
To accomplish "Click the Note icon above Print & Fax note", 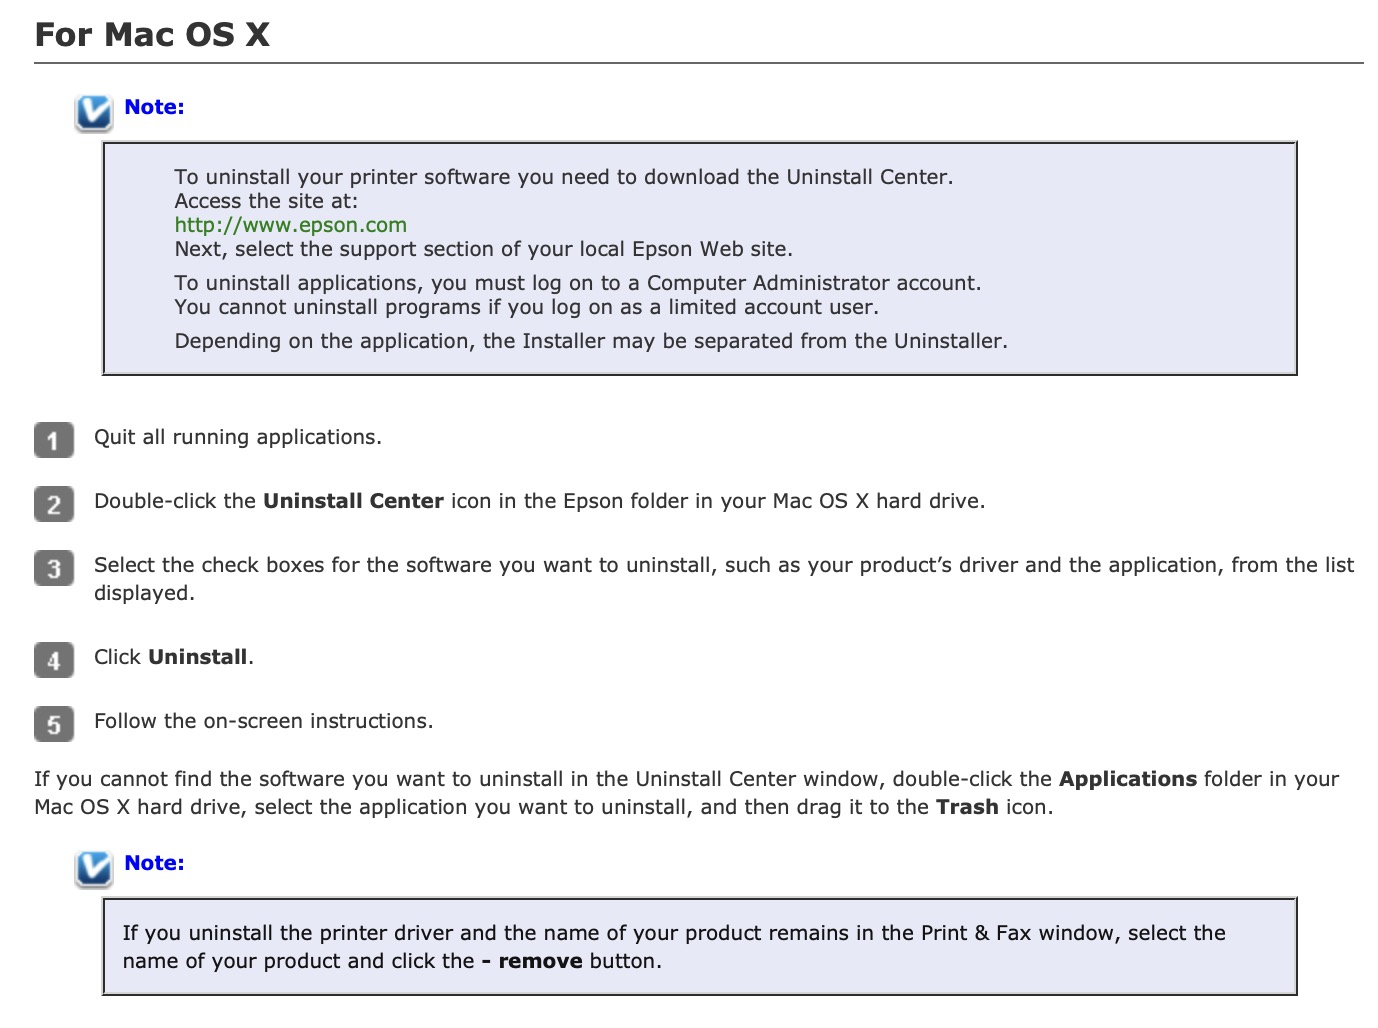I will pos(93,869).
